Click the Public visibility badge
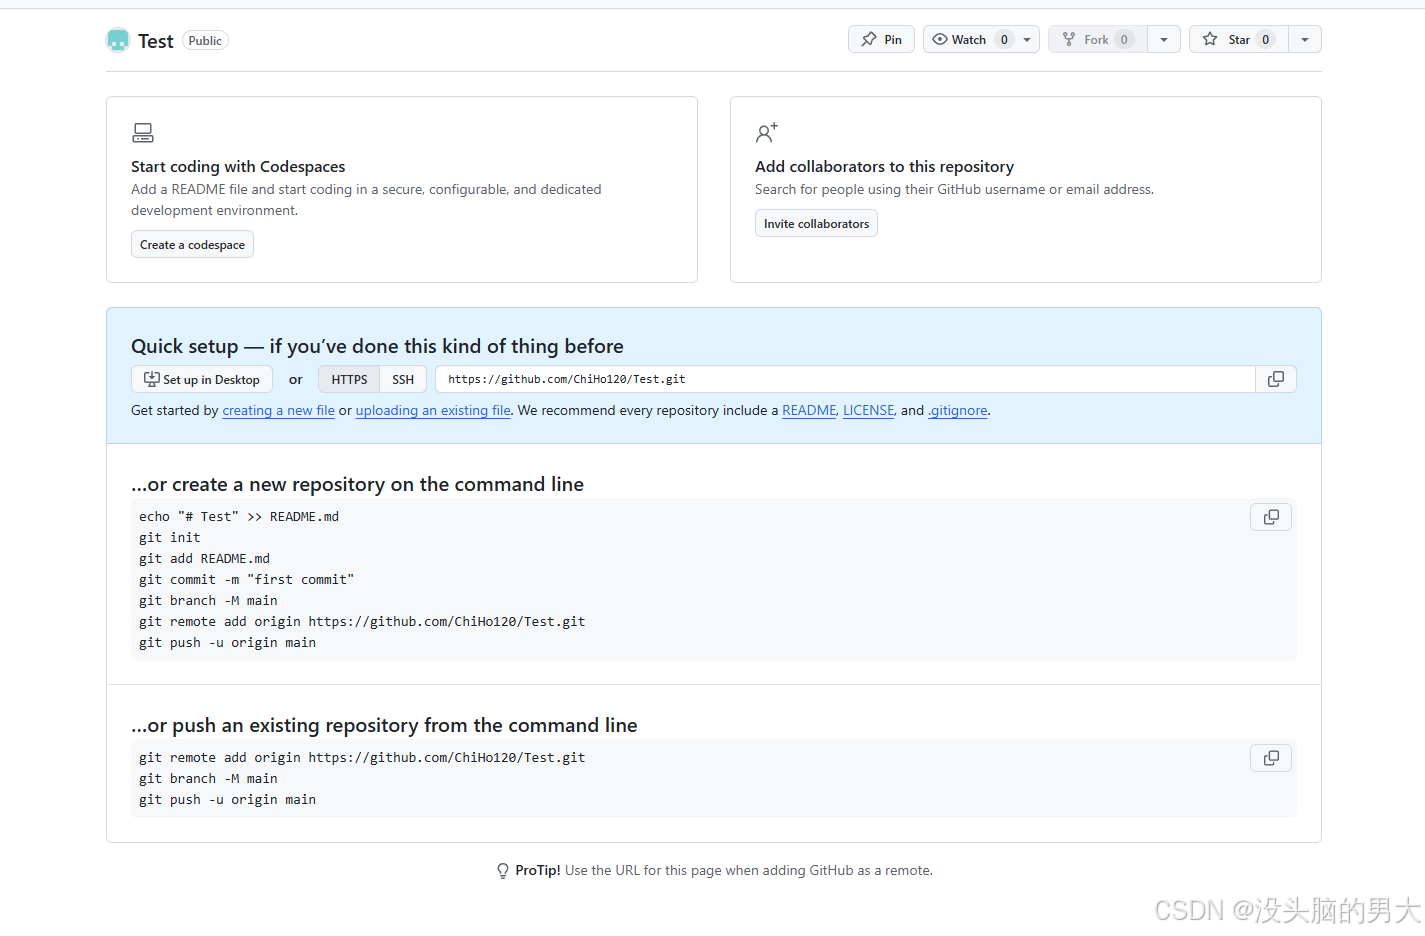The image size is (1425, 936). coord(205,41)
